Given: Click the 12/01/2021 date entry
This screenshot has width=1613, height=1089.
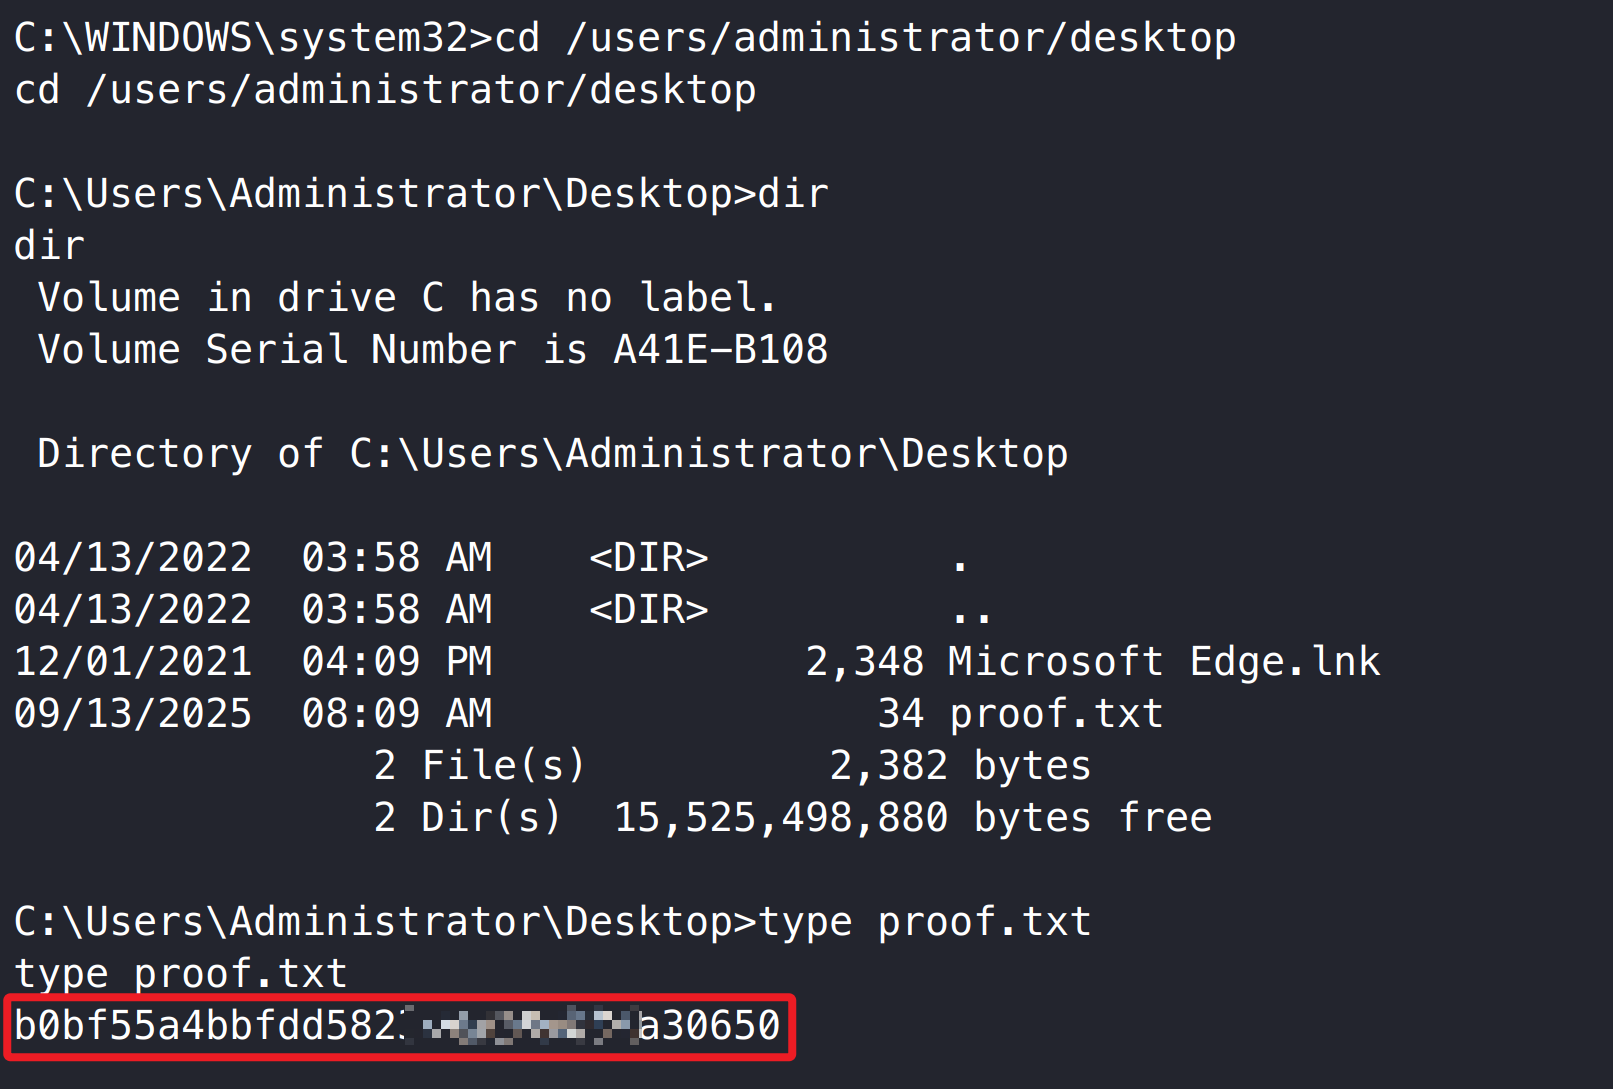Looking at the screenshot, I should click(x=133, y=662).
